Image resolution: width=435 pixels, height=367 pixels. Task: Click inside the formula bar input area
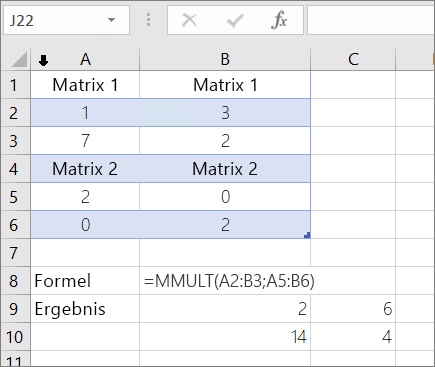click(371, 20)
